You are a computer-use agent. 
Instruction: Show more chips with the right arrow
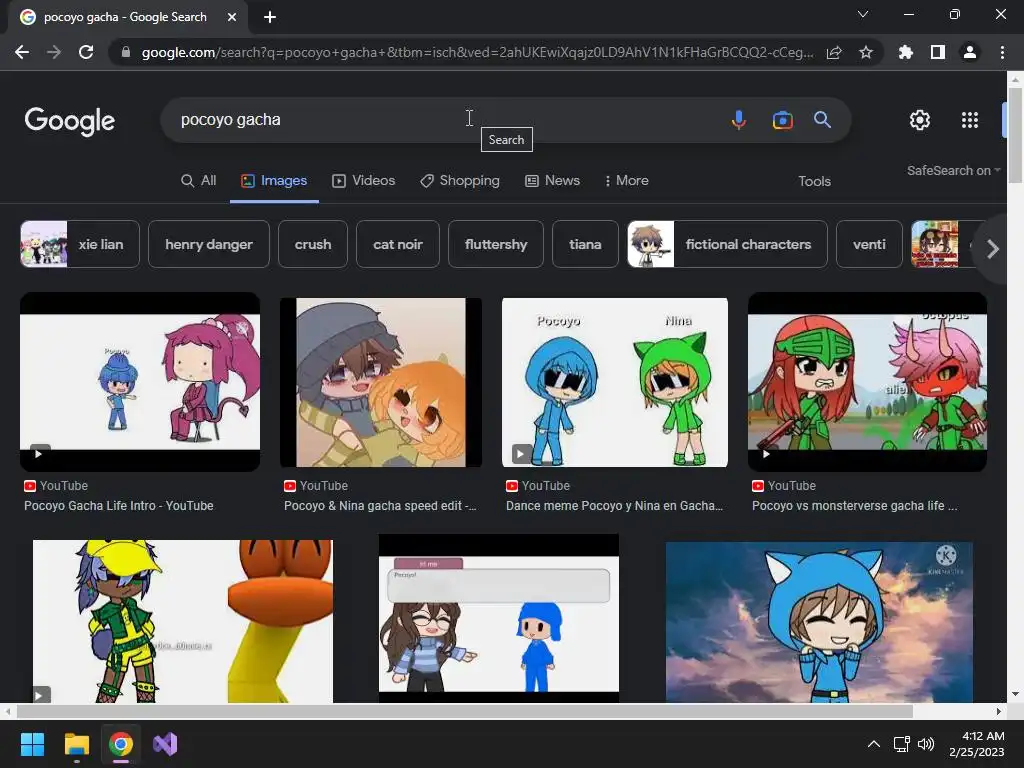[993, 249]
